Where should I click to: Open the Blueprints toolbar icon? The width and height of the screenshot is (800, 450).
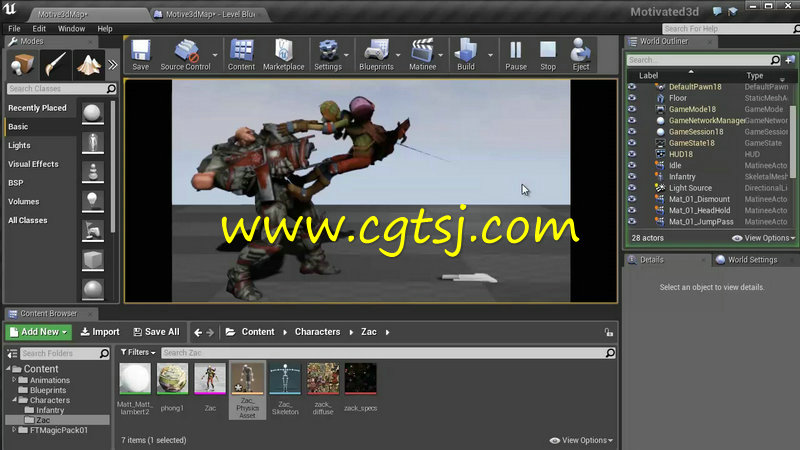(376, 54)
